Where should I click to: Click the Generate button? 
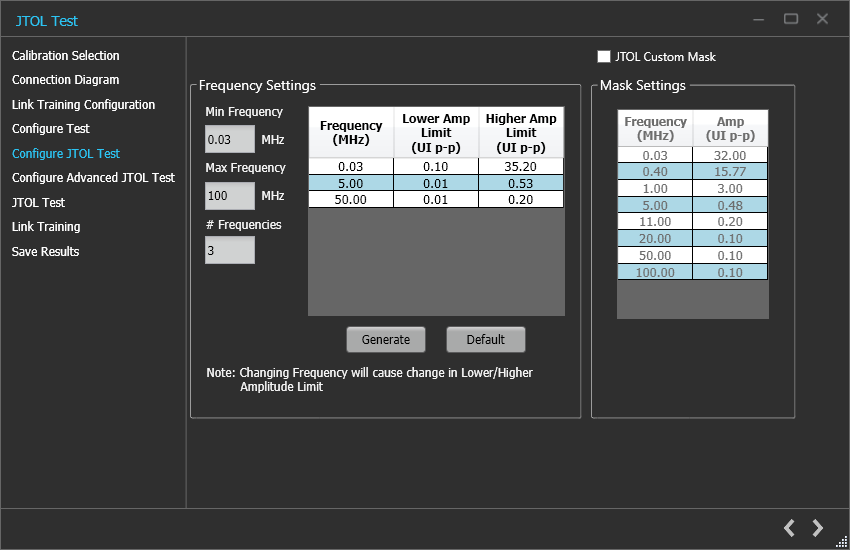coord(386,340)
